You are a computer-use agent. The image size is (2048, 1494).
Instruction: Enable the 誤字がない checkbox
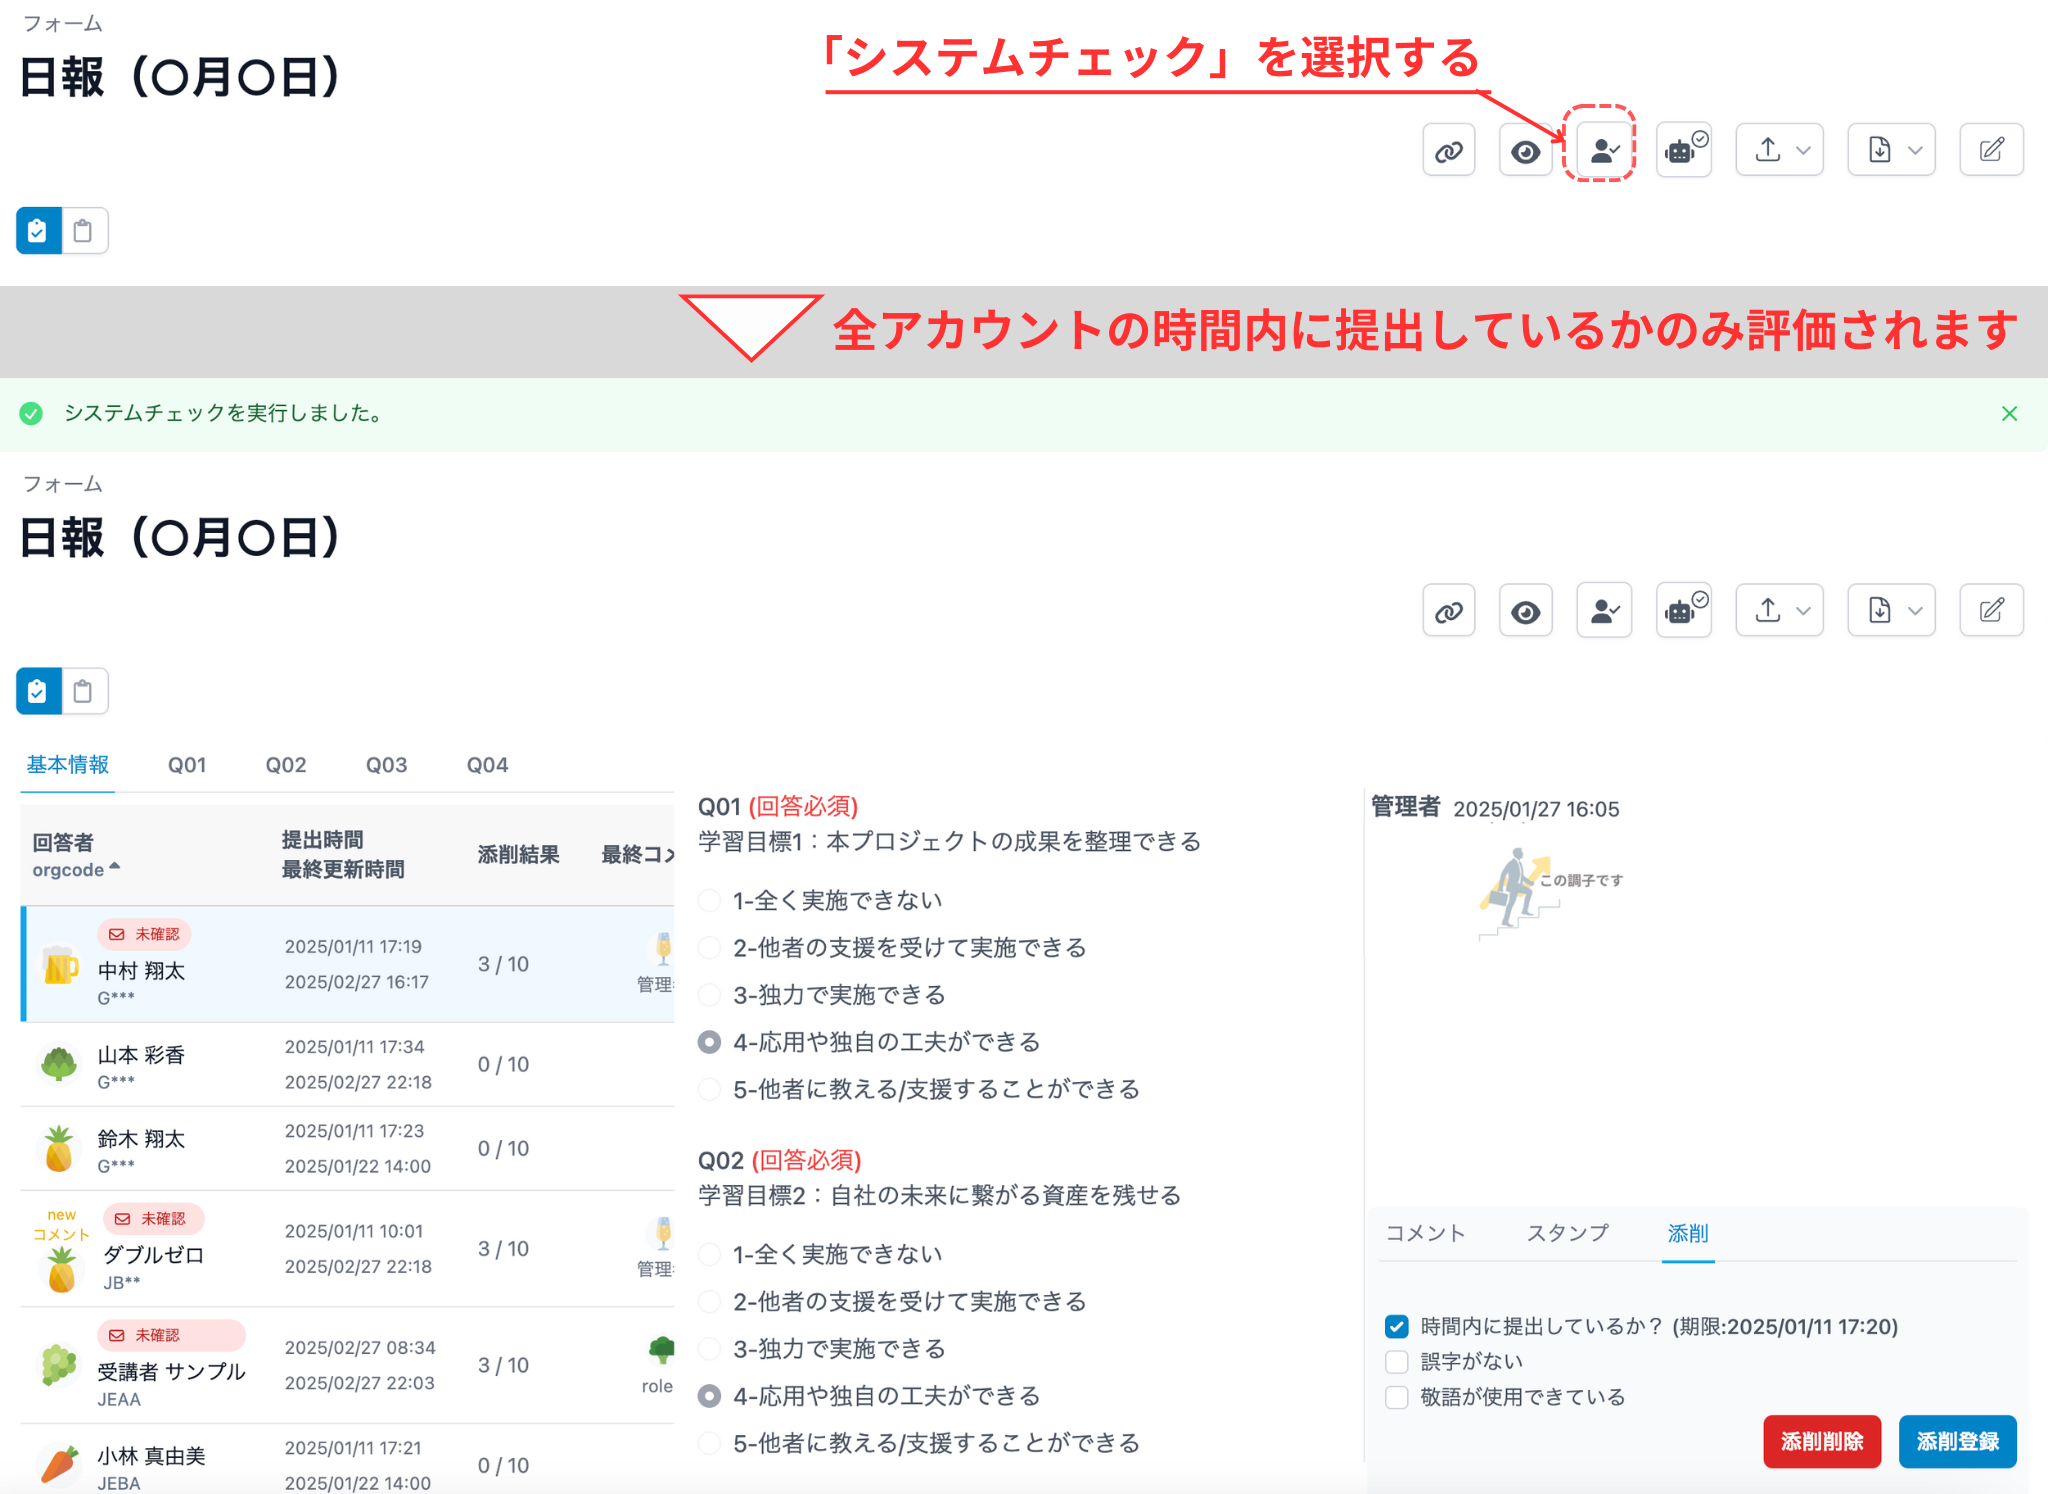point(1396,1361)
